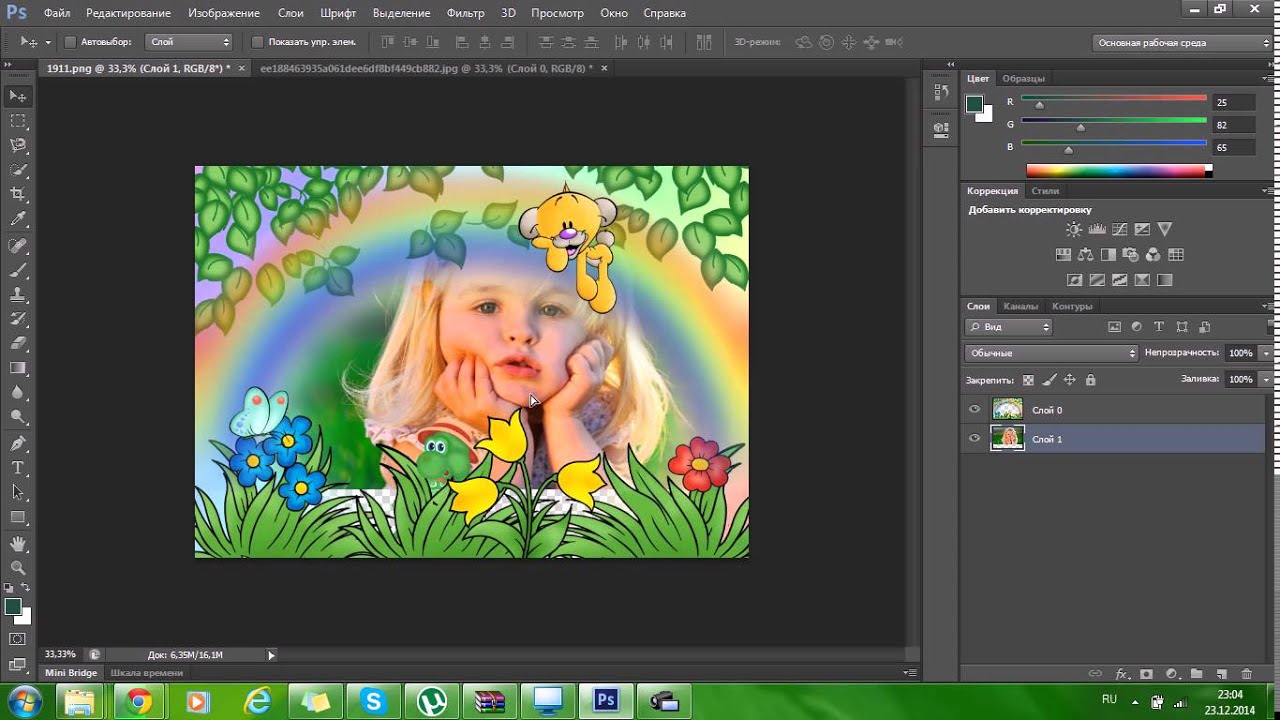Open Google Chrome from the taskbar
The image size is (1280, 720).
click(x=139, y=701)
